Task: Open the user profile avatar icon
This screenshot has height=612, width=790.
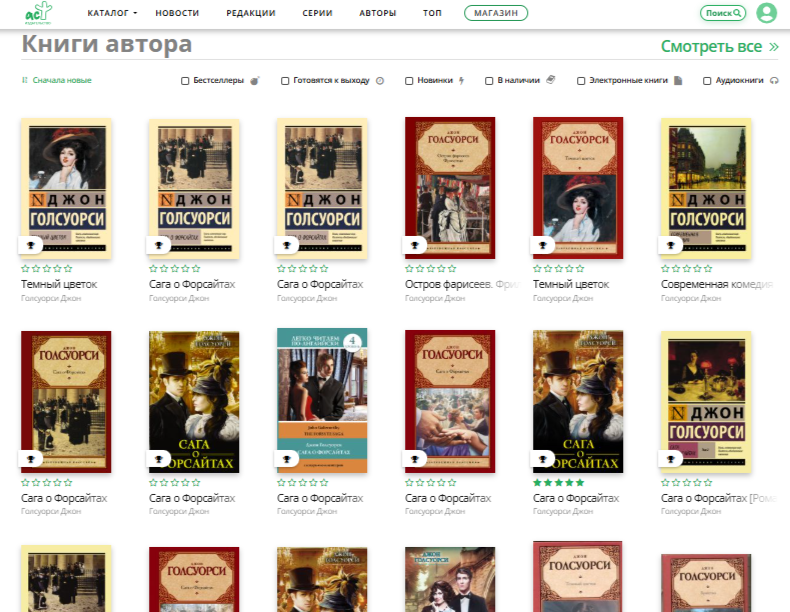Action: pyautogui.click(x=766, y=13)
